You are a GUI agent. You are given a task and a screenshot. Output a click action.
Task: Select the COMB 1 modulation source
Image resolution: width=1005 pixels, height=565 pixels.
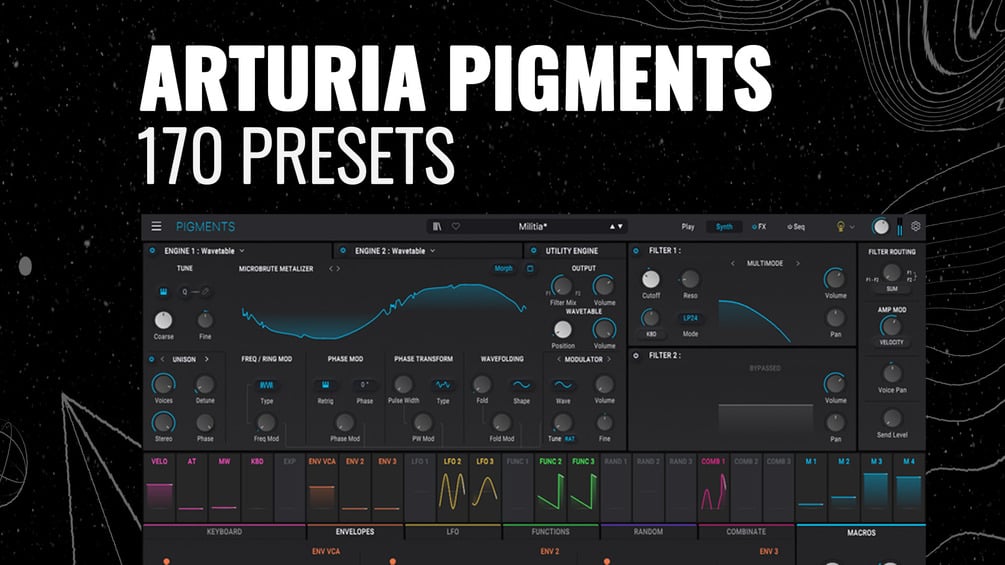click(x=713, y=486)
